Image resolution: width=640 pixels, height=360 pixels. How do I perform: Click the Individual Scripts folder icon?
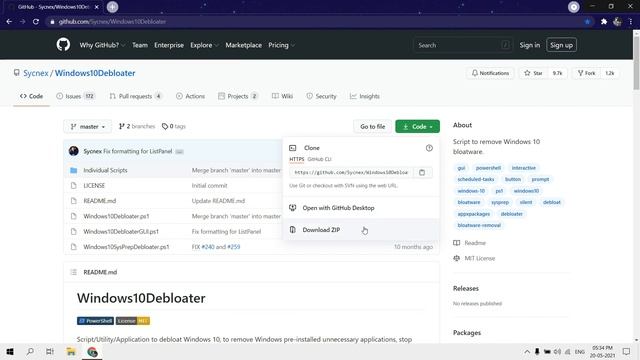[x=73, y=170]
